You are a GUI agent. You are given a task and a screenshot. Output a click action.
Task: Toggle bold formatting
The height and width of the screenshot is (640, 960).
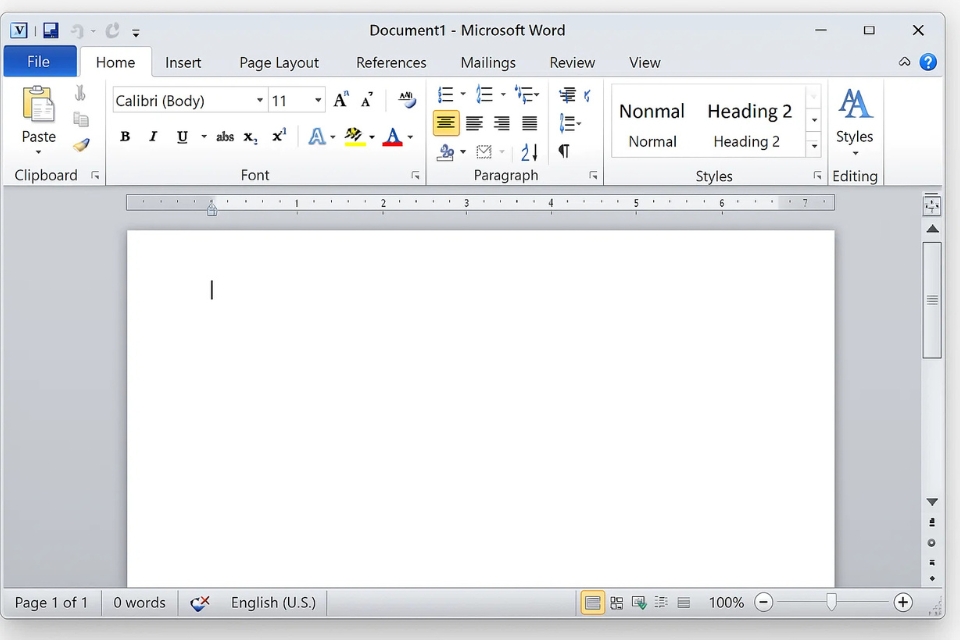tap(124, 136)
